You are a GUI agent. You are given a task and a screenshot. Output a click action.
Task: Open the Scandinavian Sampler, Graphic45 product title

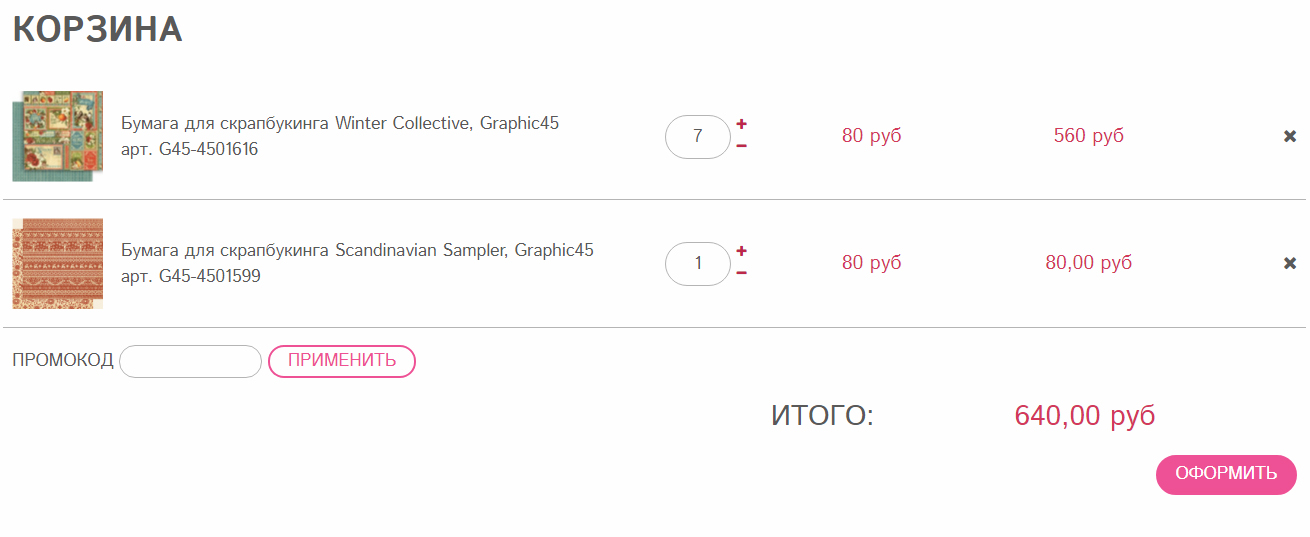point(357,250)
